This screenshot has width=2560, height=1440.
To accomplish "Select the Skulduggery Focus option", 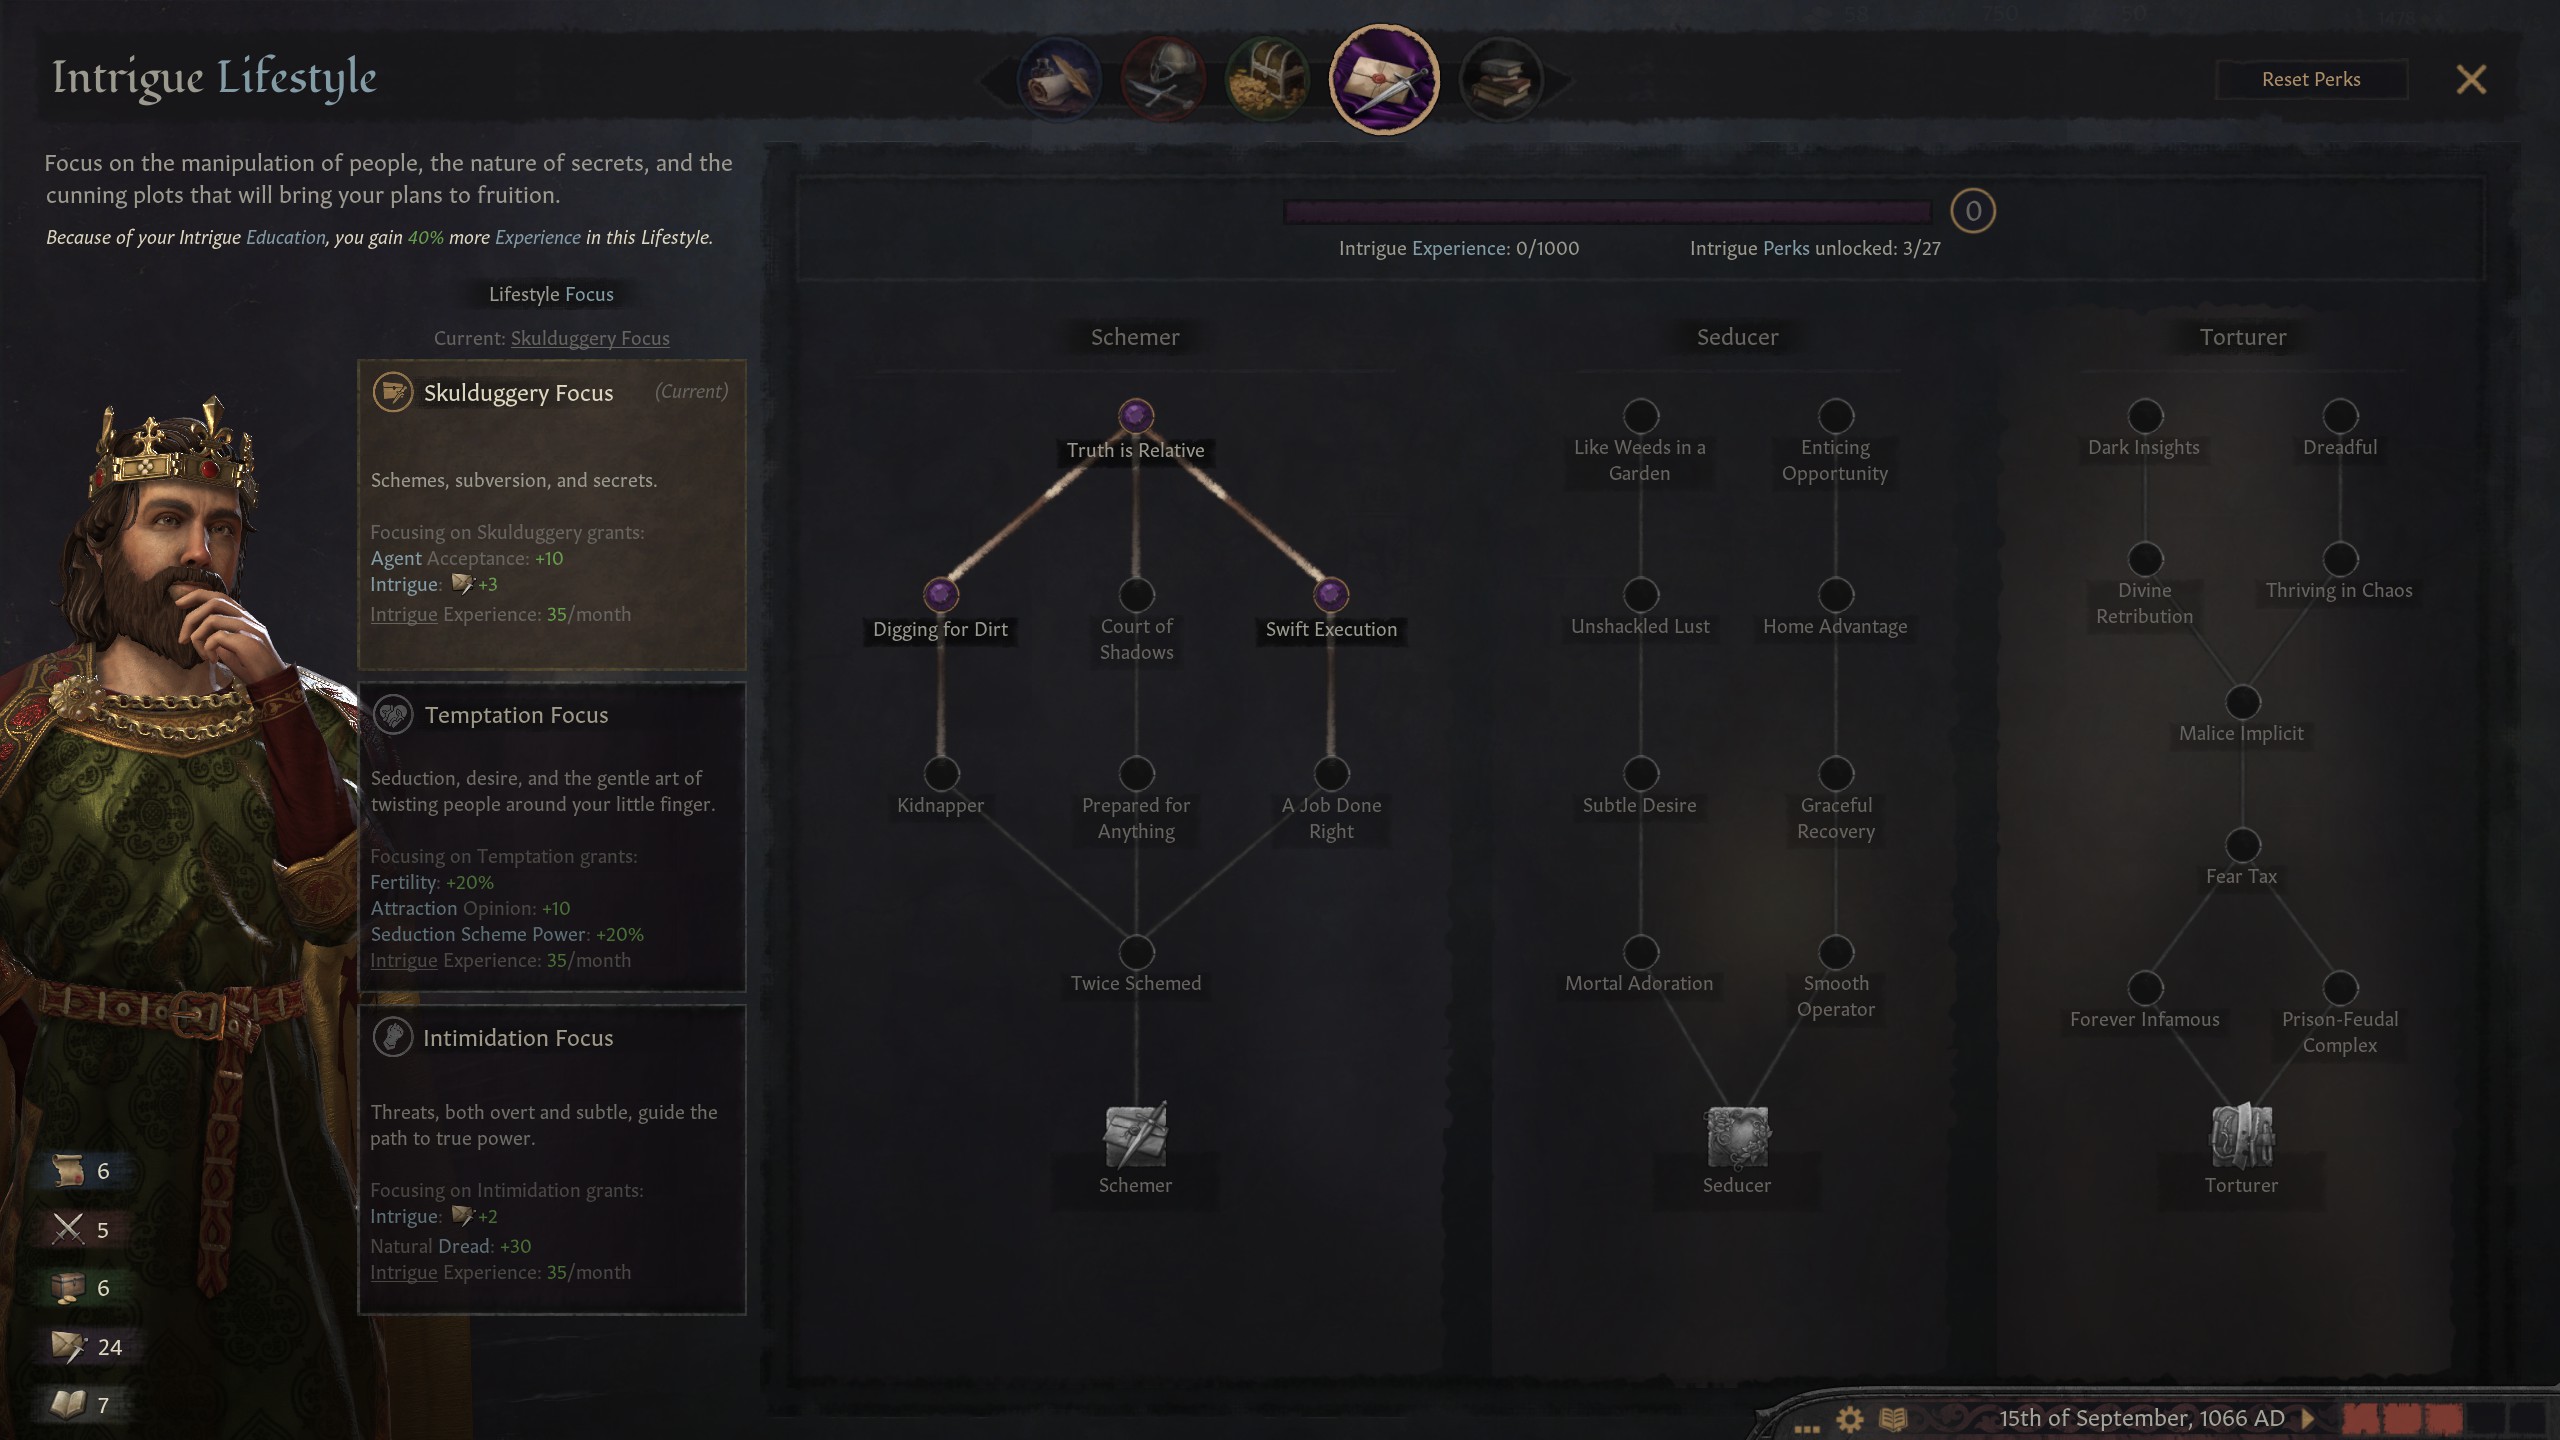I will pyautogui.click(x=552, y=515).
